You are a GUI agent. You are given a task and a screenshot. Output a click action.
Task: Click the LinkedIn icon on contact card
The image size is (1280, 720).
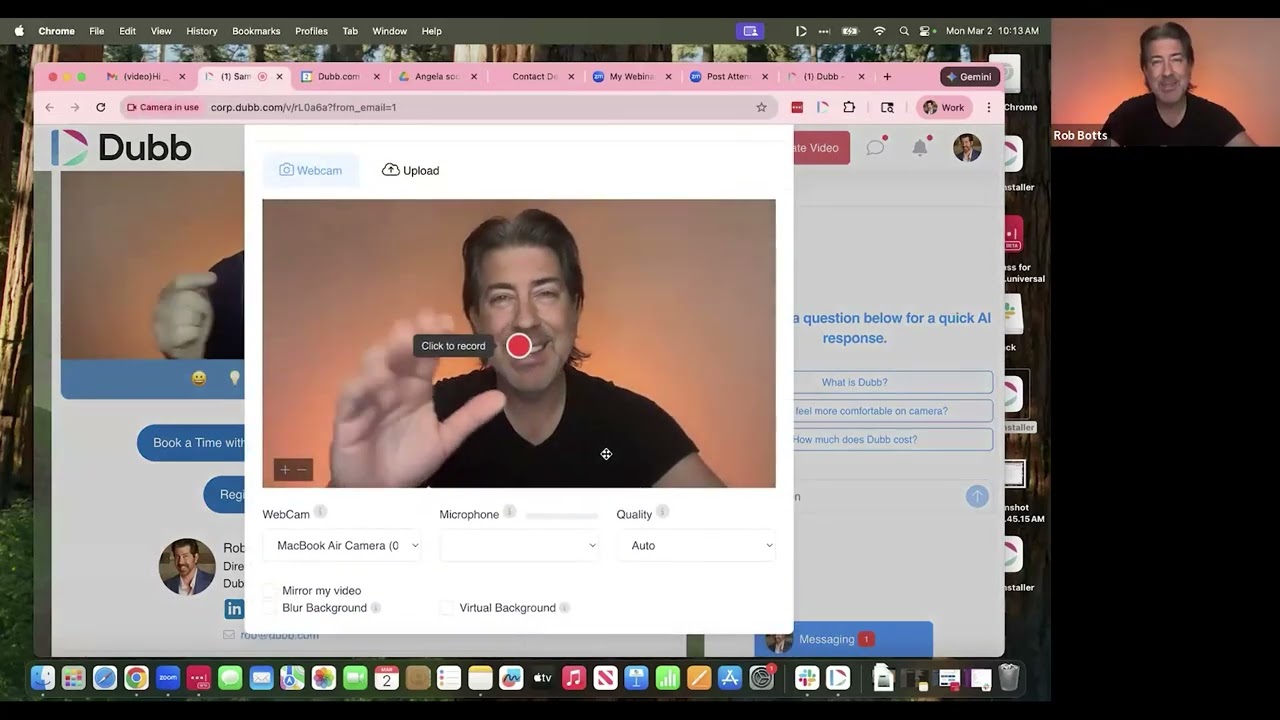point(234,608)
